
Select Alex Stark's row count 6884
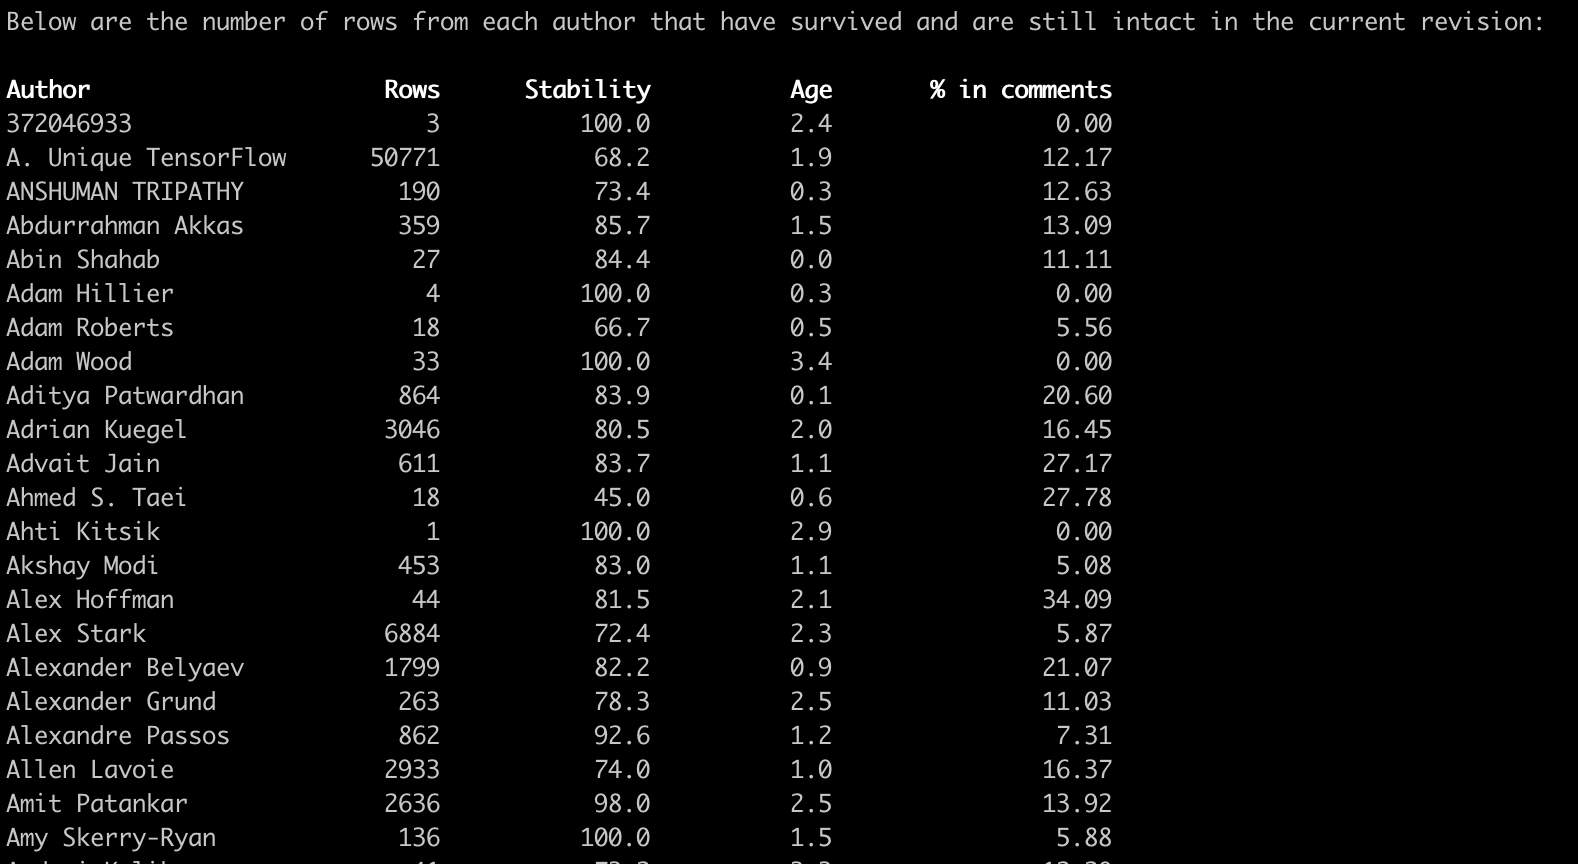[411, 634]
